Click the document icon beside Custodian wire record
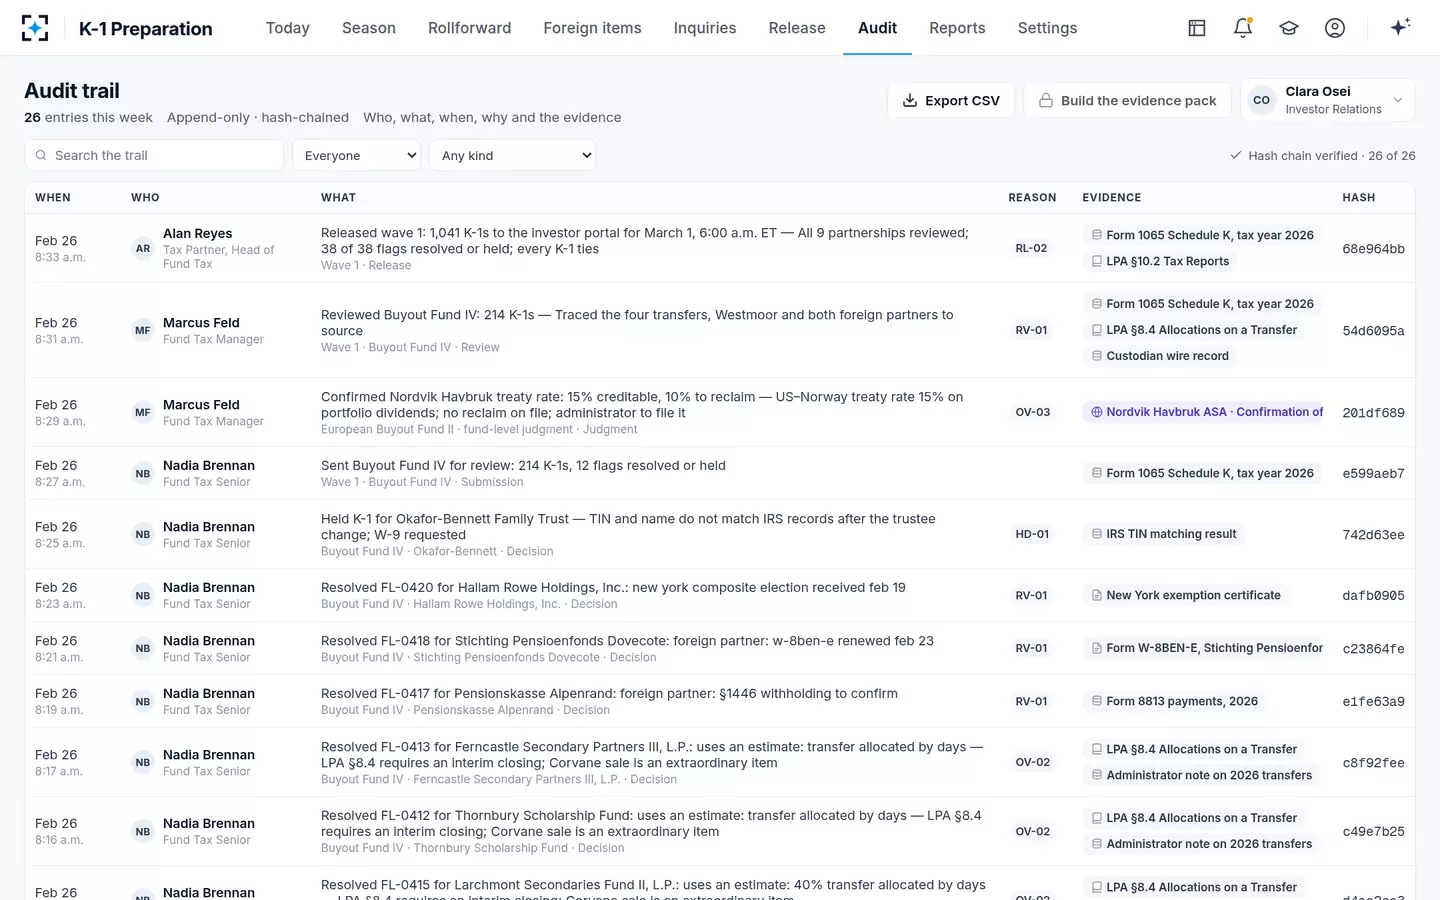 pos(1097,356)
